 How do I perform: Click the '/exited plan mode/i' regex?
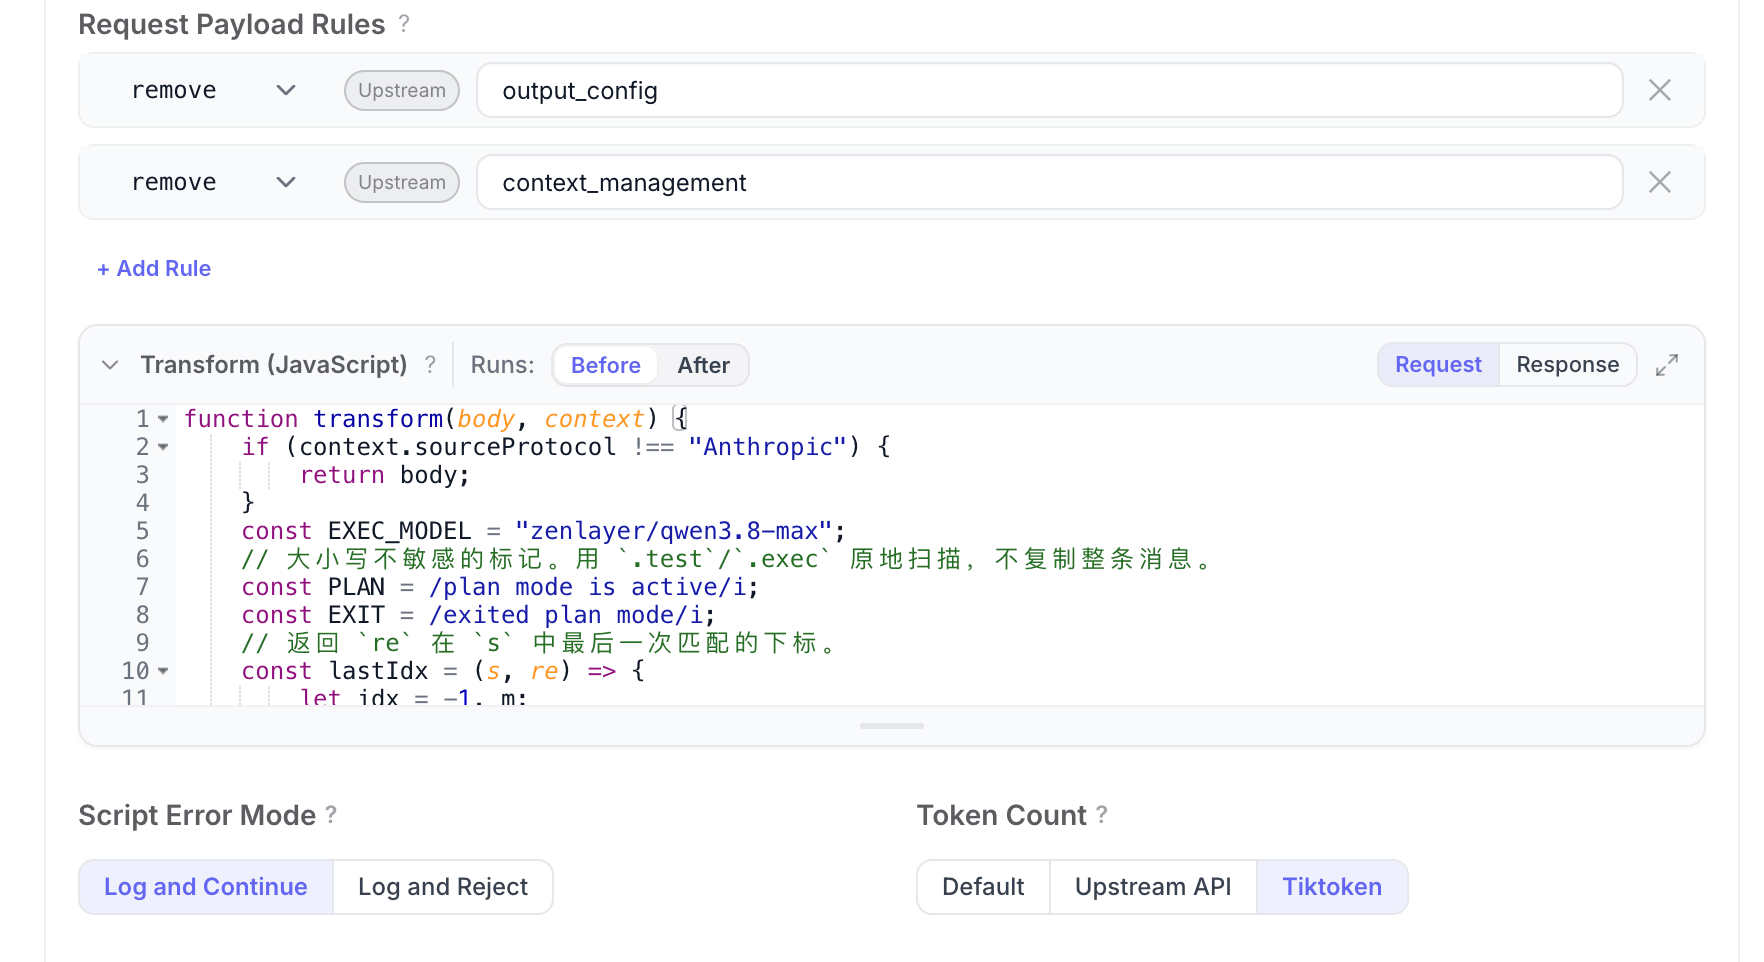point(565,615)
